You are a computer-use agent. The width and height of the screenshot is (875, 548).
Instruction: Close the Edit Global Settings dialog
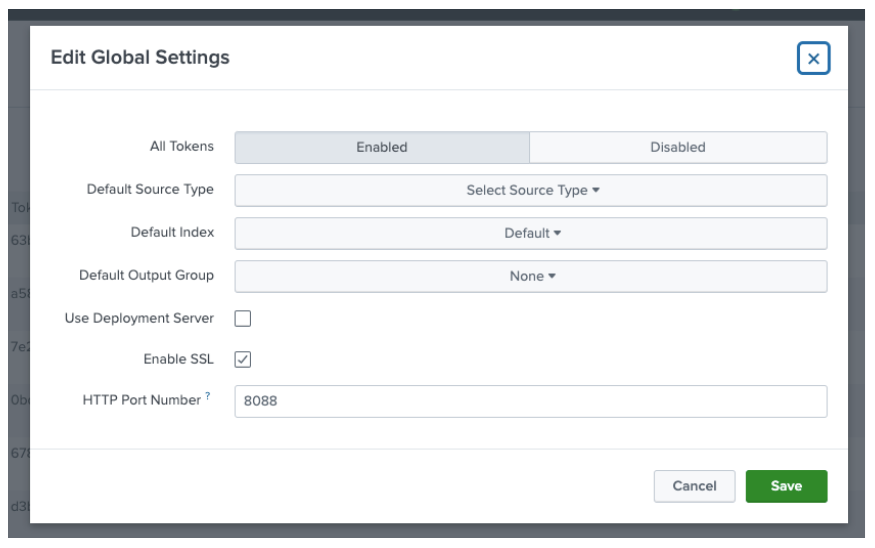click(x=813, y=59)
